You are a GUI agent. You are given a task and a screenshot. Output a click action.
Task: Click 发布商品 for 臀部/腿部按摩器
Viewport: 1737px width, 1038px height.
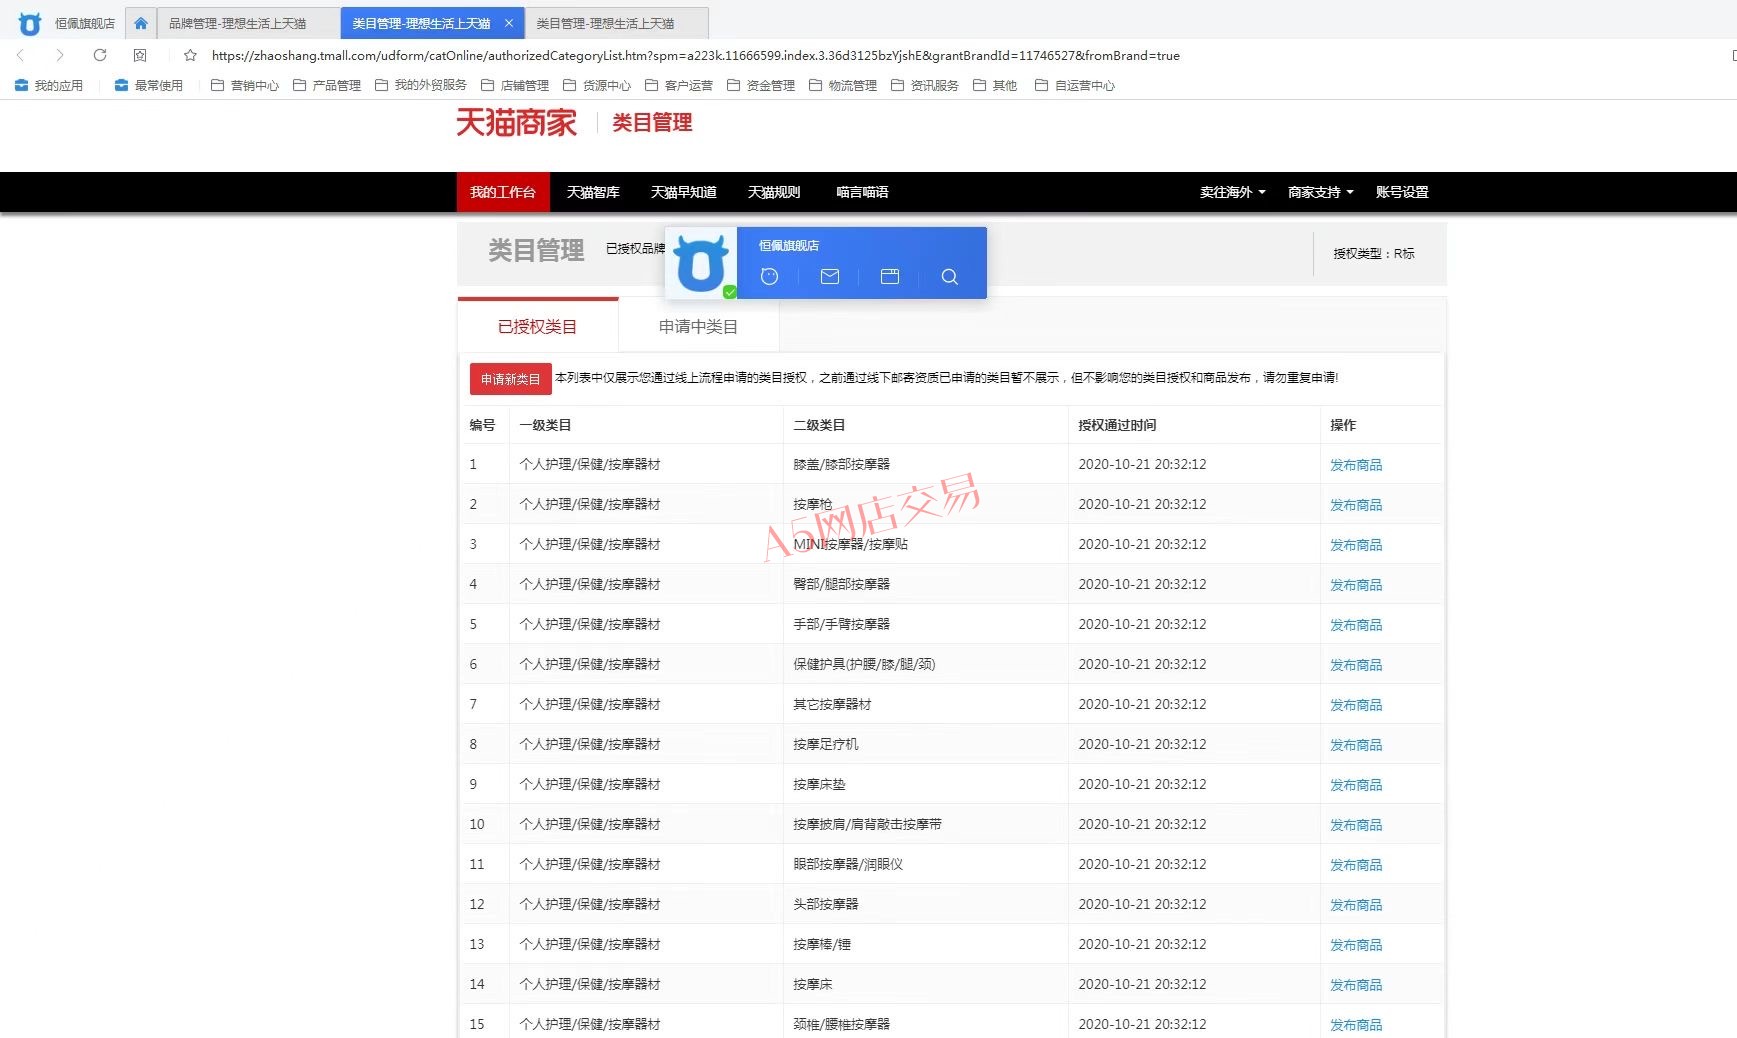pyautogui.click(x=1356, y=585)
